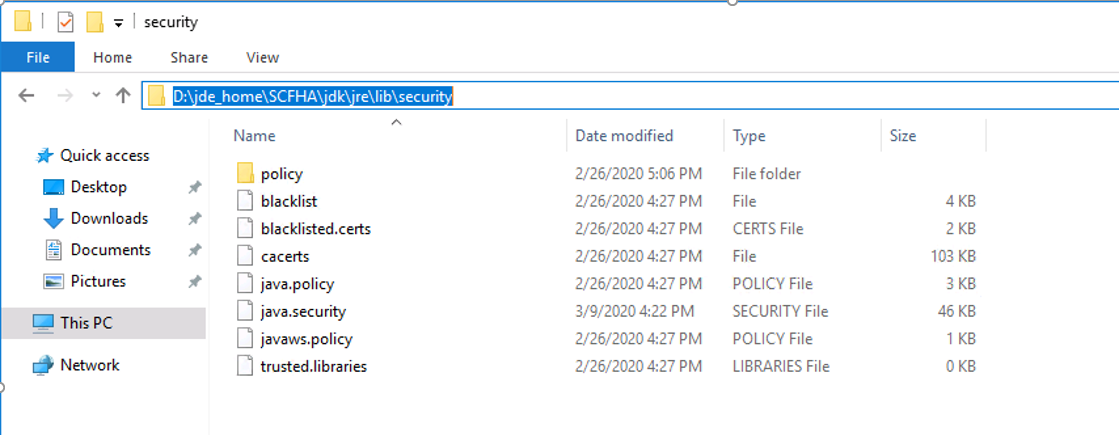Select the trusted.libraries file
The height and width of the screenshot is (435, 1119).
coord(314,367)
